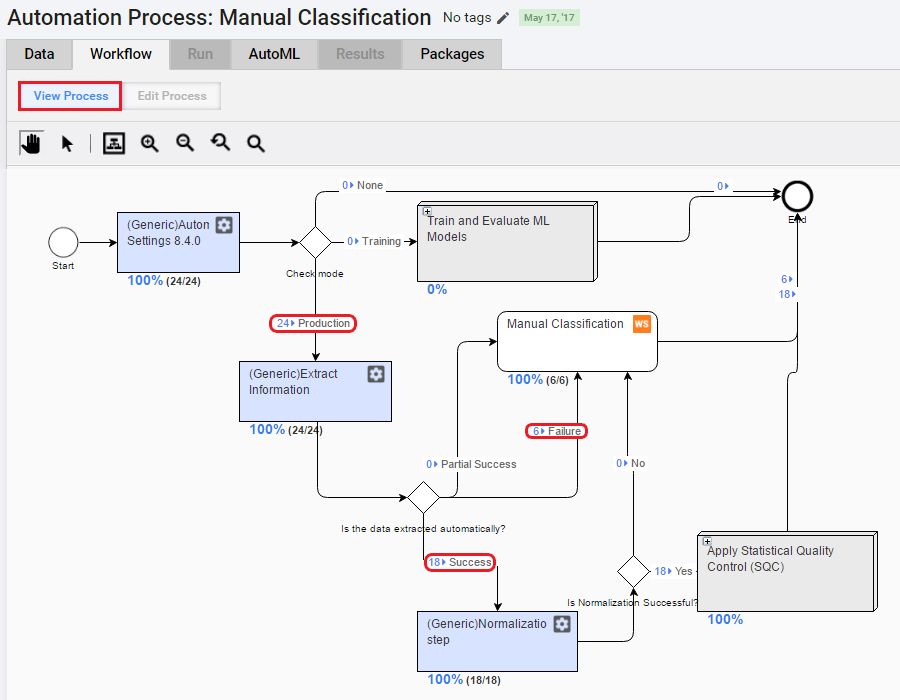
Task: Click the 24 Production flow label
Action: coord(313,324)
